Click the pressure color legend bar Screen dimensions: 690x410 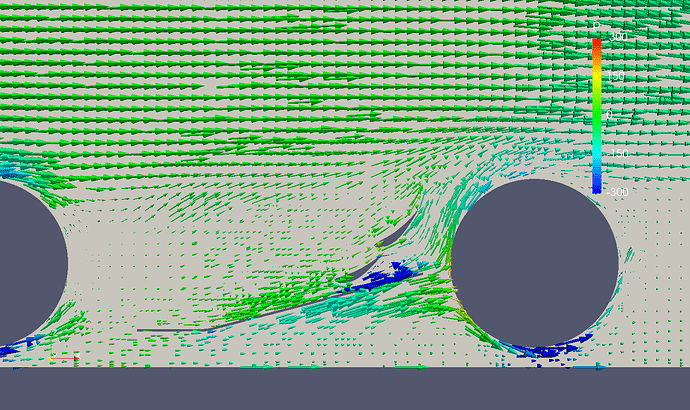point(597,116)
